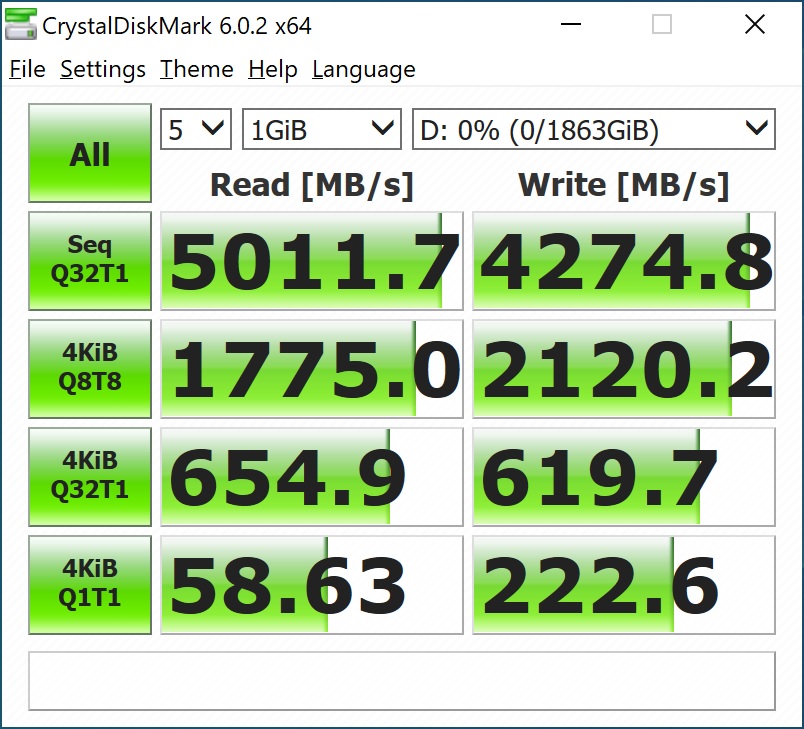The image size is (804, 729).
Task: Open the Help menu
Action: pyautogui.click(x=273, y=69)
